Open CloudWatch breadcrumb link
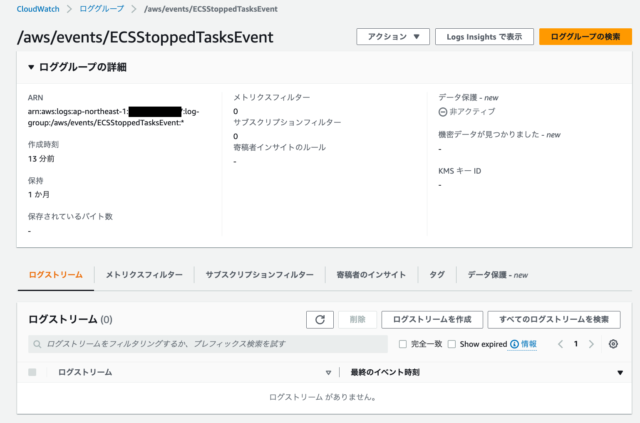This screenshot has width=640, height=423. pos(38,9)
